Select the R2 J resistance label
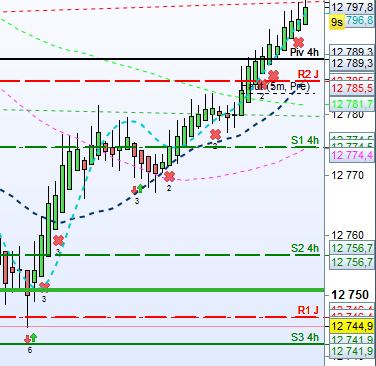The height and width of the screenshot is (366, 376). (308, 74)
